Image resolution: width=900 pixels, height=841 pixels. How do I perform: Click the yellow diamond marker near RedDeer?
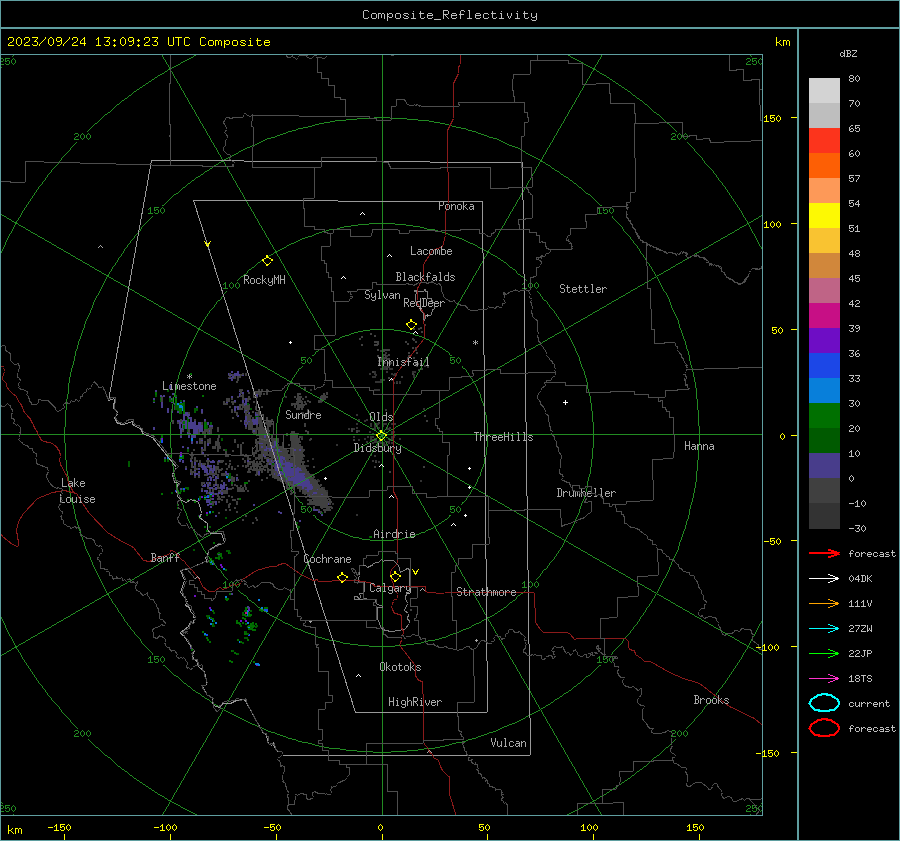[411, 325]
